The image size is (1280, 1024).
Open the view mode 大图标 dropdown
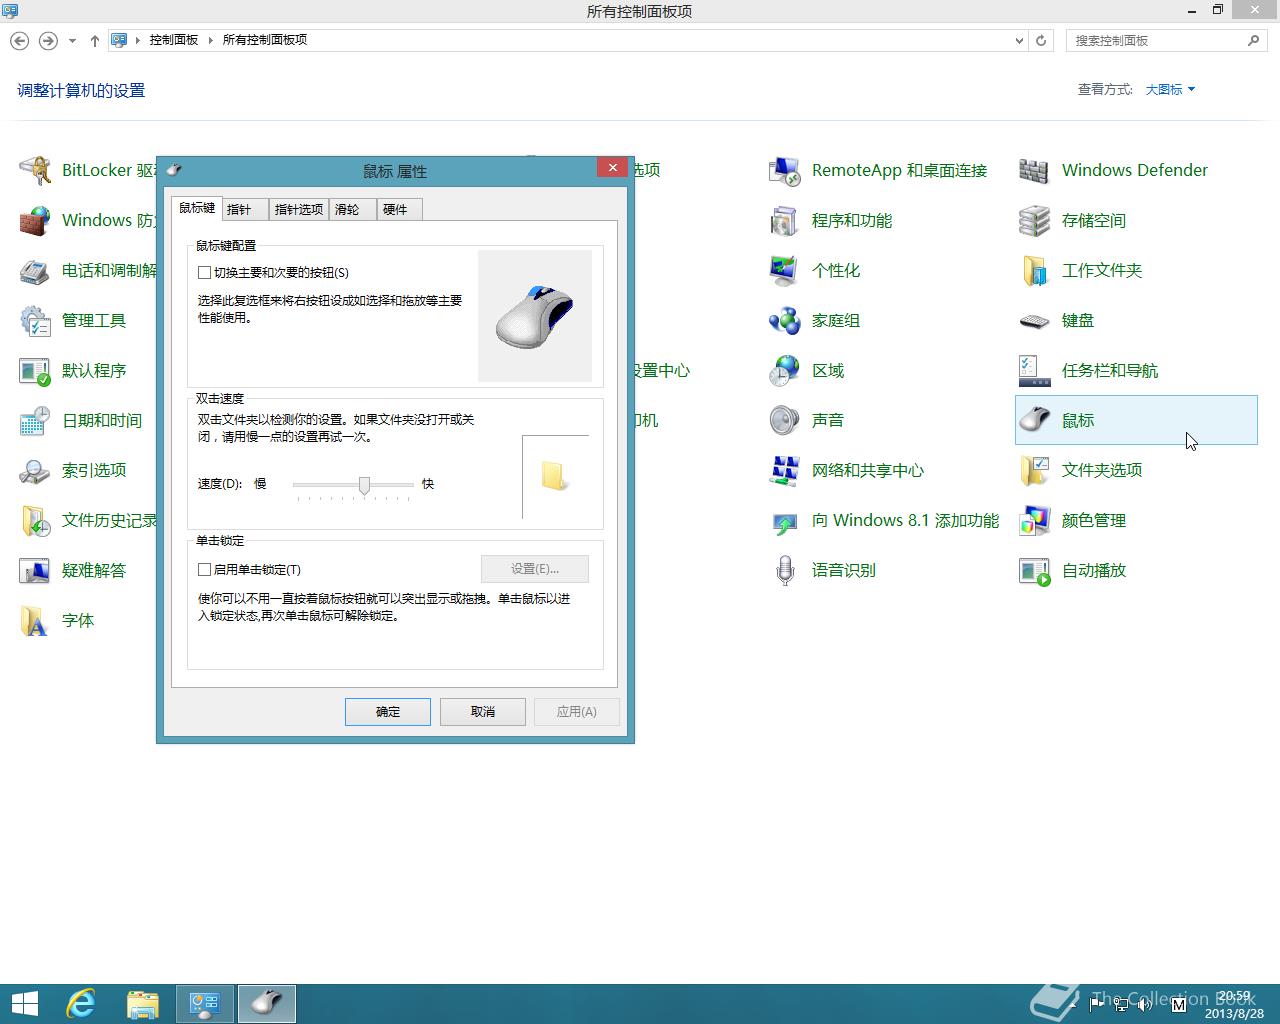tap(1170, 89)
